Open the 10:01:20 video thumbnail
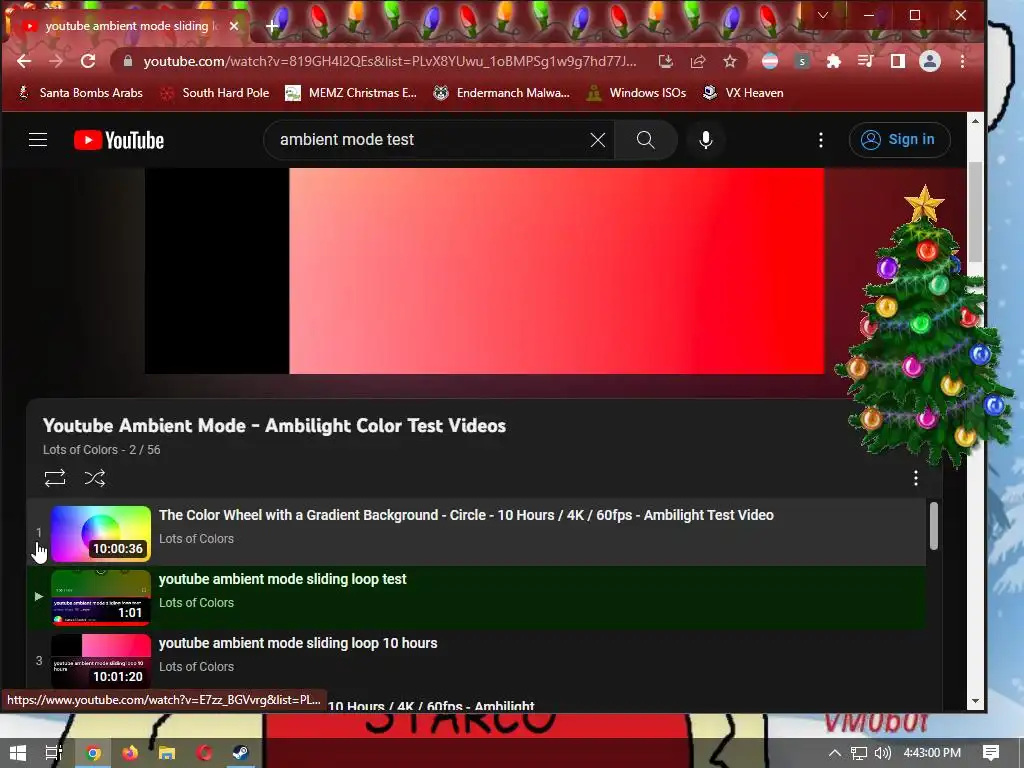 (x=101, y=661)
